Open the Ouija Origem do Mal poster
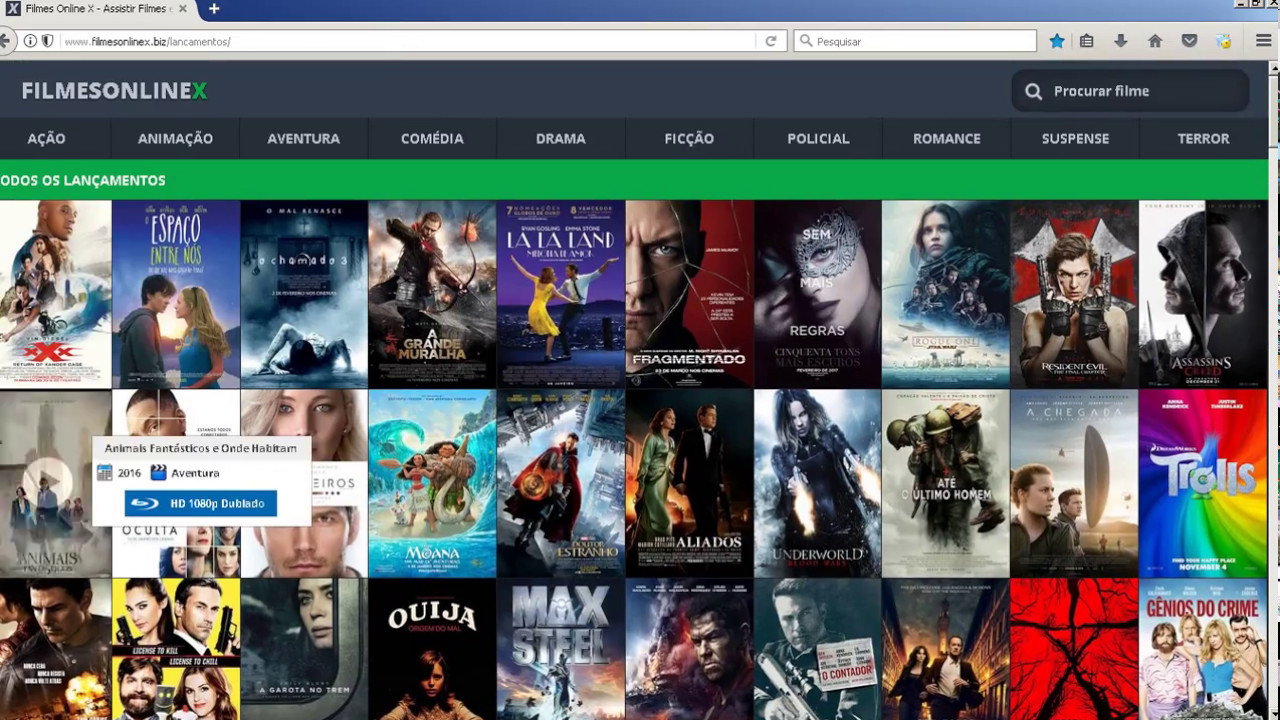The width and height of the screenshot is (1280, 720). point(432,649)
